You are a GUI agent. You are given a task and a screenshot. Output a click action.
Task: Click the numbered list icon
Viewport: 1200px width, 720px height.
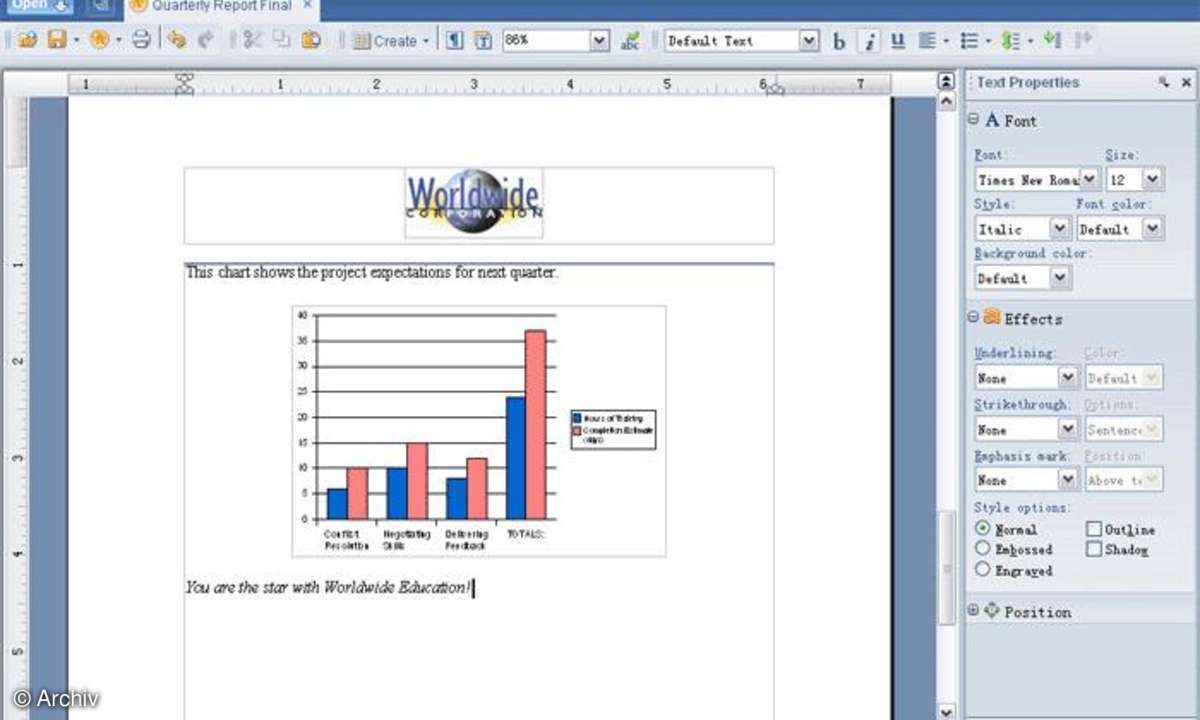[1010, 41]
